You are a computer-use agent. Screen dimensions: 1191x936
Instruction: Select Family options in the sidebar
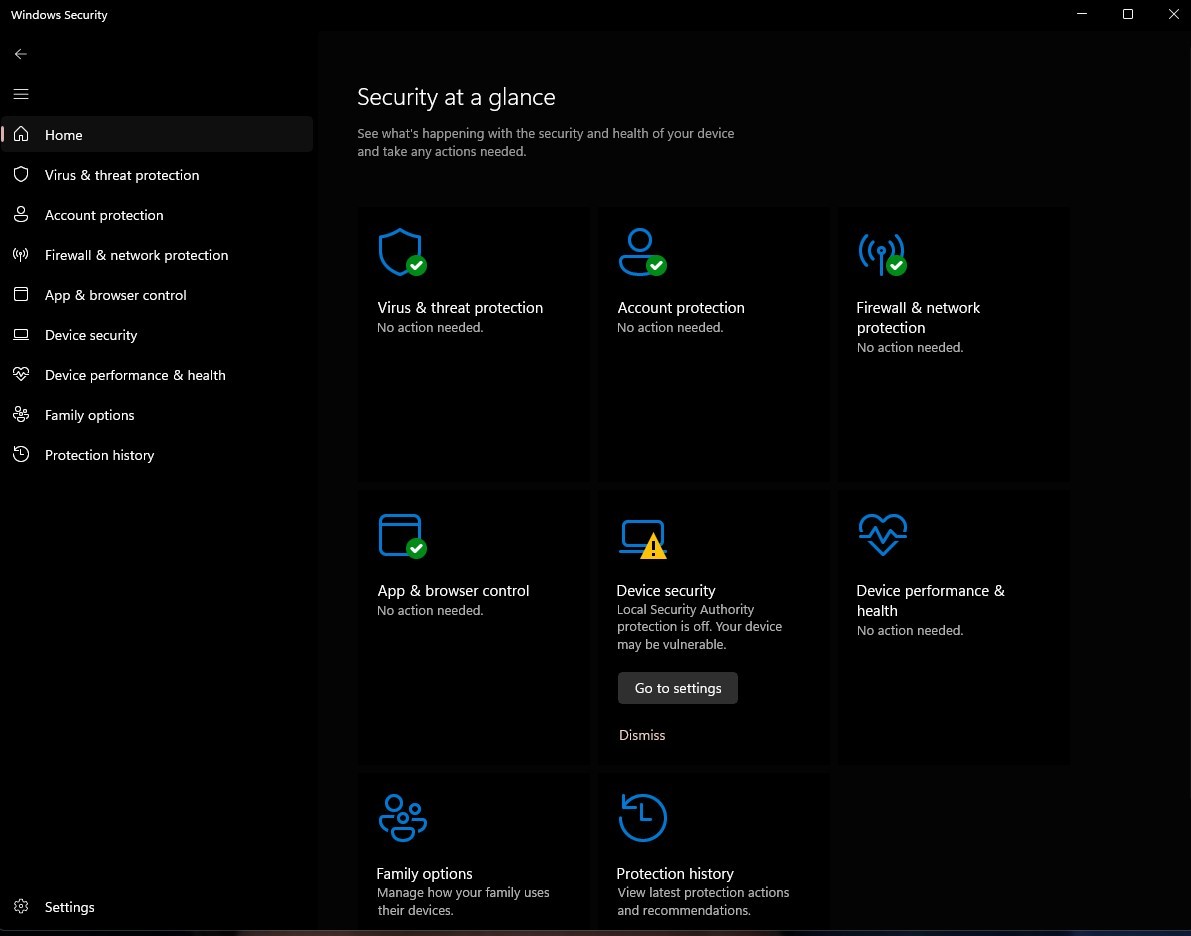click(157, 415)
